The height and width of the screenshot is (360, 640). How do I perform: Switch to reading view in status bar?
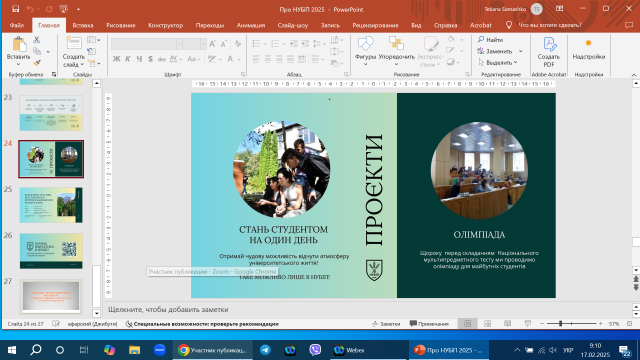(x=507, y=324)
